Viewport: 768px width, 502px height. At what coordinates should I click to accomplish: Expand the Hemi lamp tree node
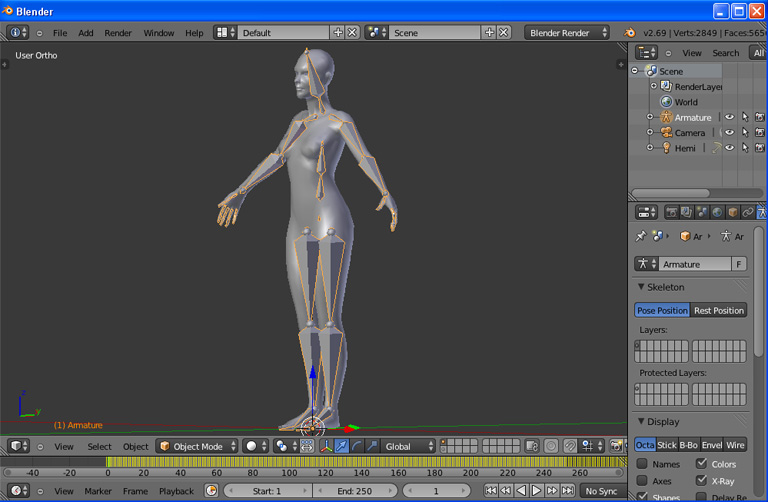650,147
